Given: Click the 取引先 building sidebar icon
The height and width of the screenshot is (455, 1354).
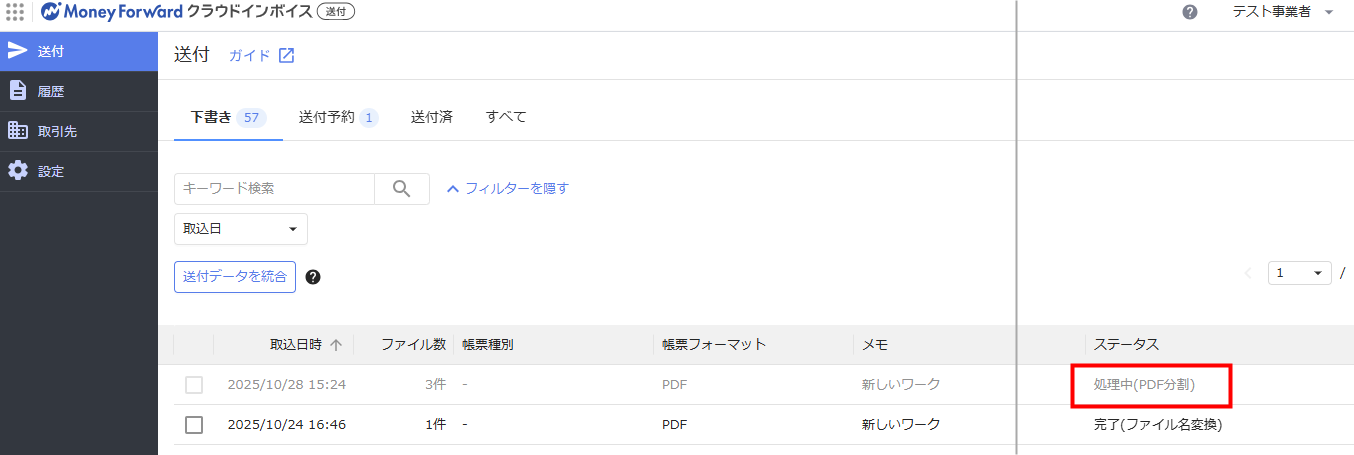Looking at the screenshot, I should (x=18, y=131).
